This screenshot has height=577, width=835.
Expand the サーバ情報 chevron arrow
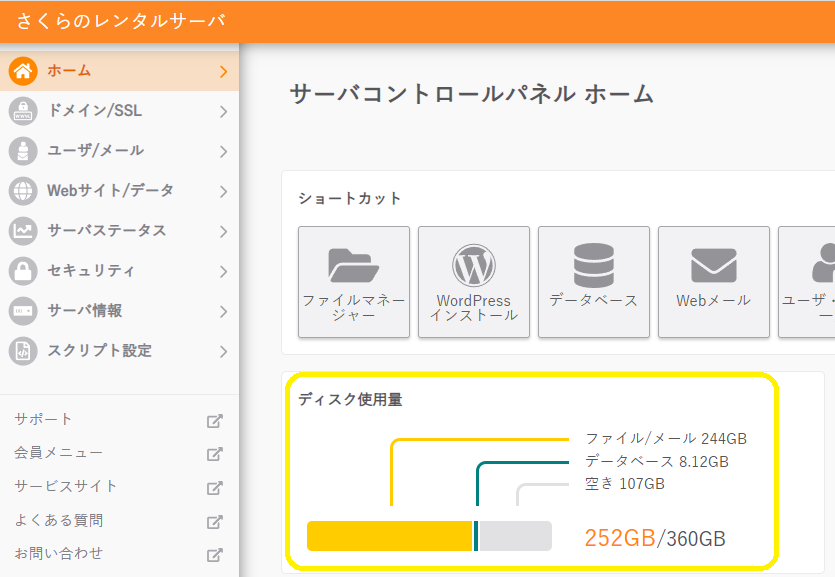click(x=224, y=311)
